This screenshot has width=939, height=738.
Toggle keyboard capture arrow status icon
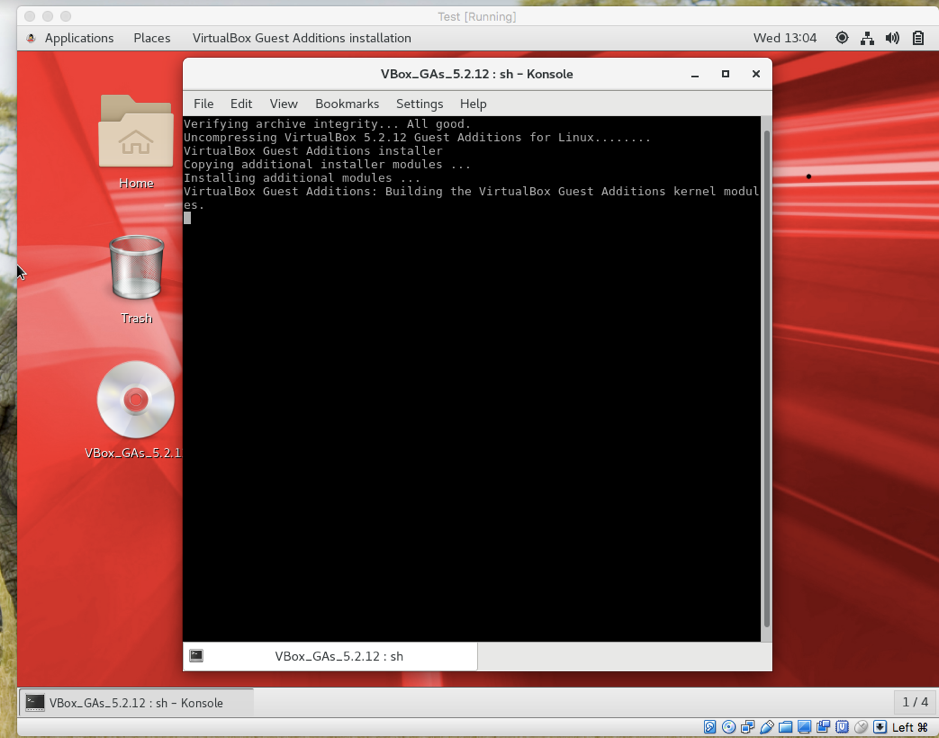878,726
